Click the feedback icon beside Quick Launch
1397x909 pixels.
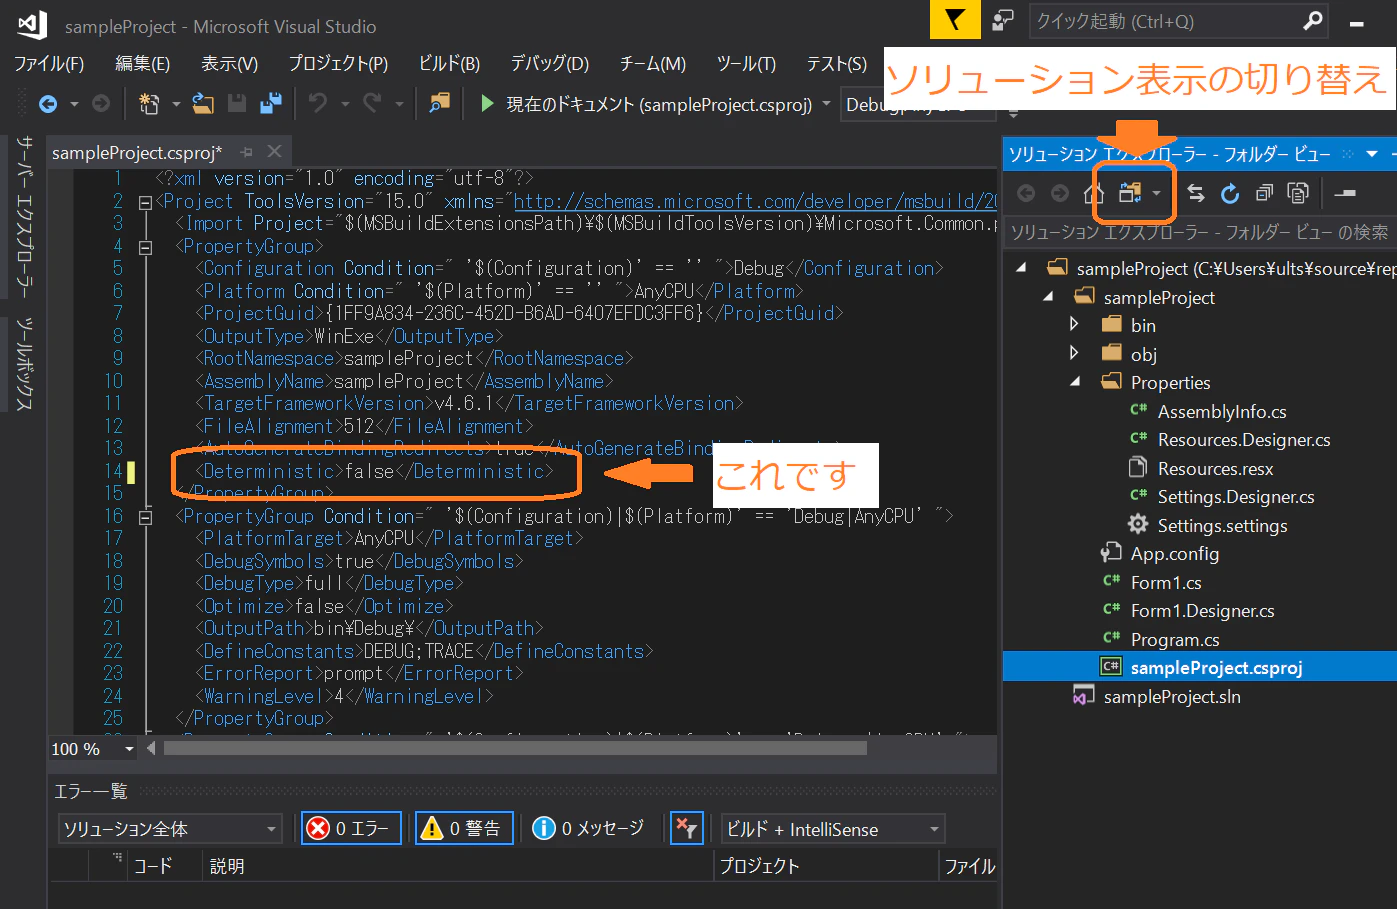[1003, 20]
